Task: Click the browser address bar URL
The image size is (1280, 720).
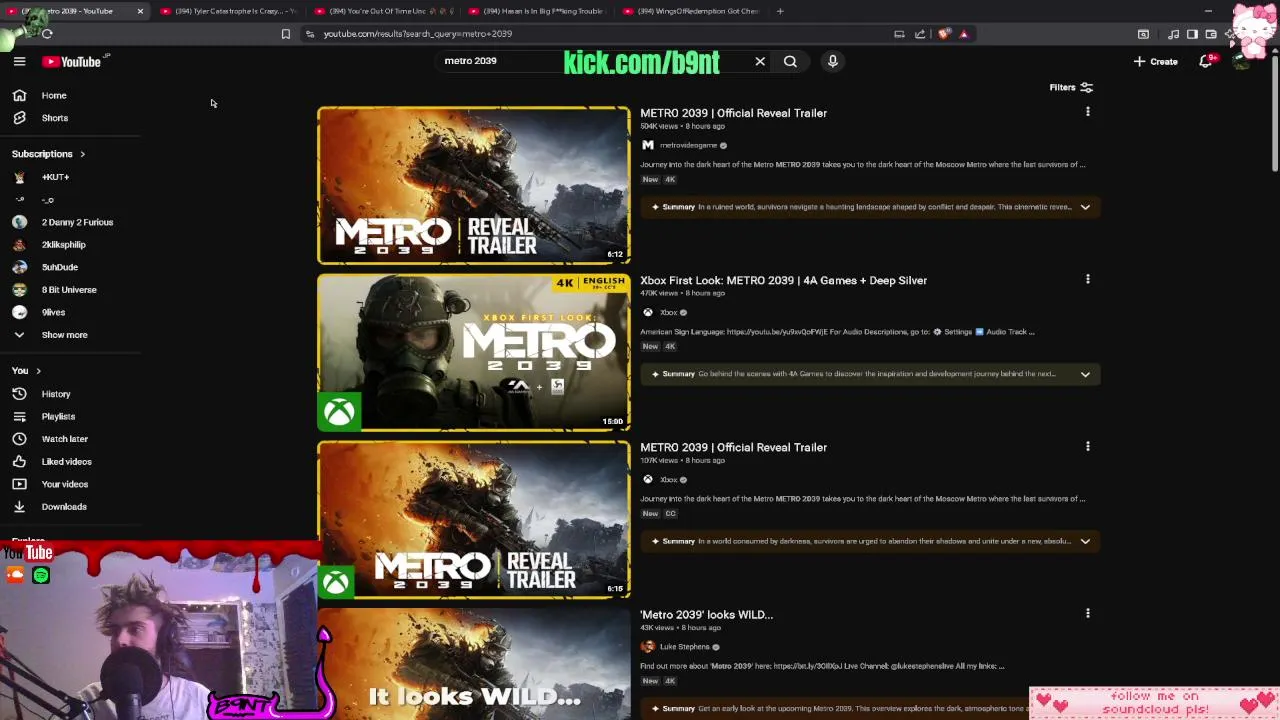Action: point(418,34)
